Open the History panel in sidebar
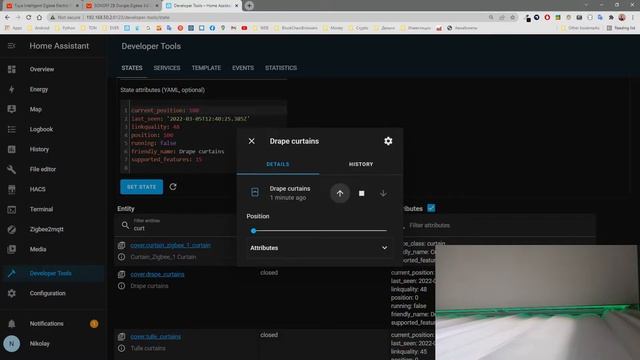 [x=39, y=149]
